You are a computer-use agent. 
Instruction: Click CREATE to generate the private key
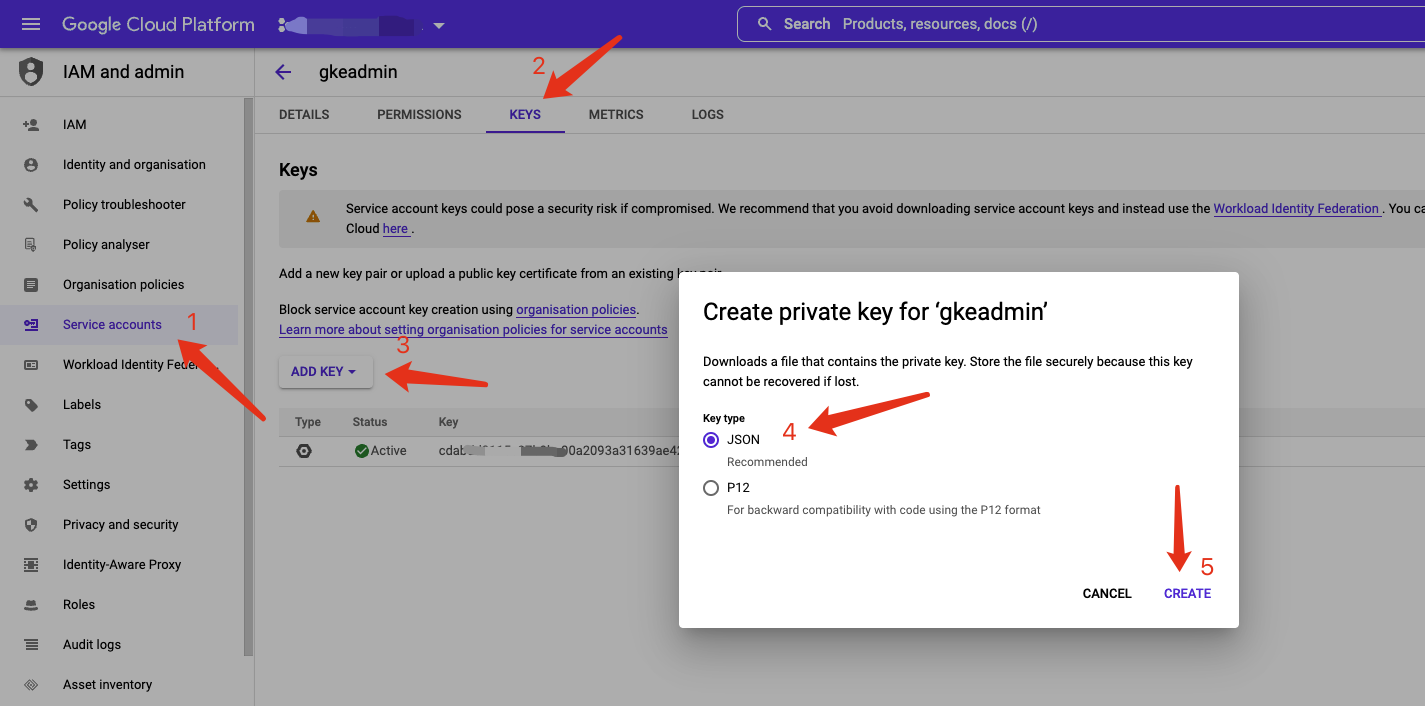click(x=1187, y=593)
